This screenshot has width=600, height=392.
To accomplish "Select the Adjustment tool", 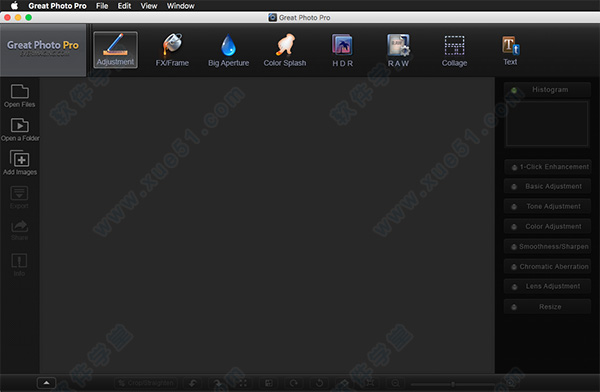I will click(115, 50).
